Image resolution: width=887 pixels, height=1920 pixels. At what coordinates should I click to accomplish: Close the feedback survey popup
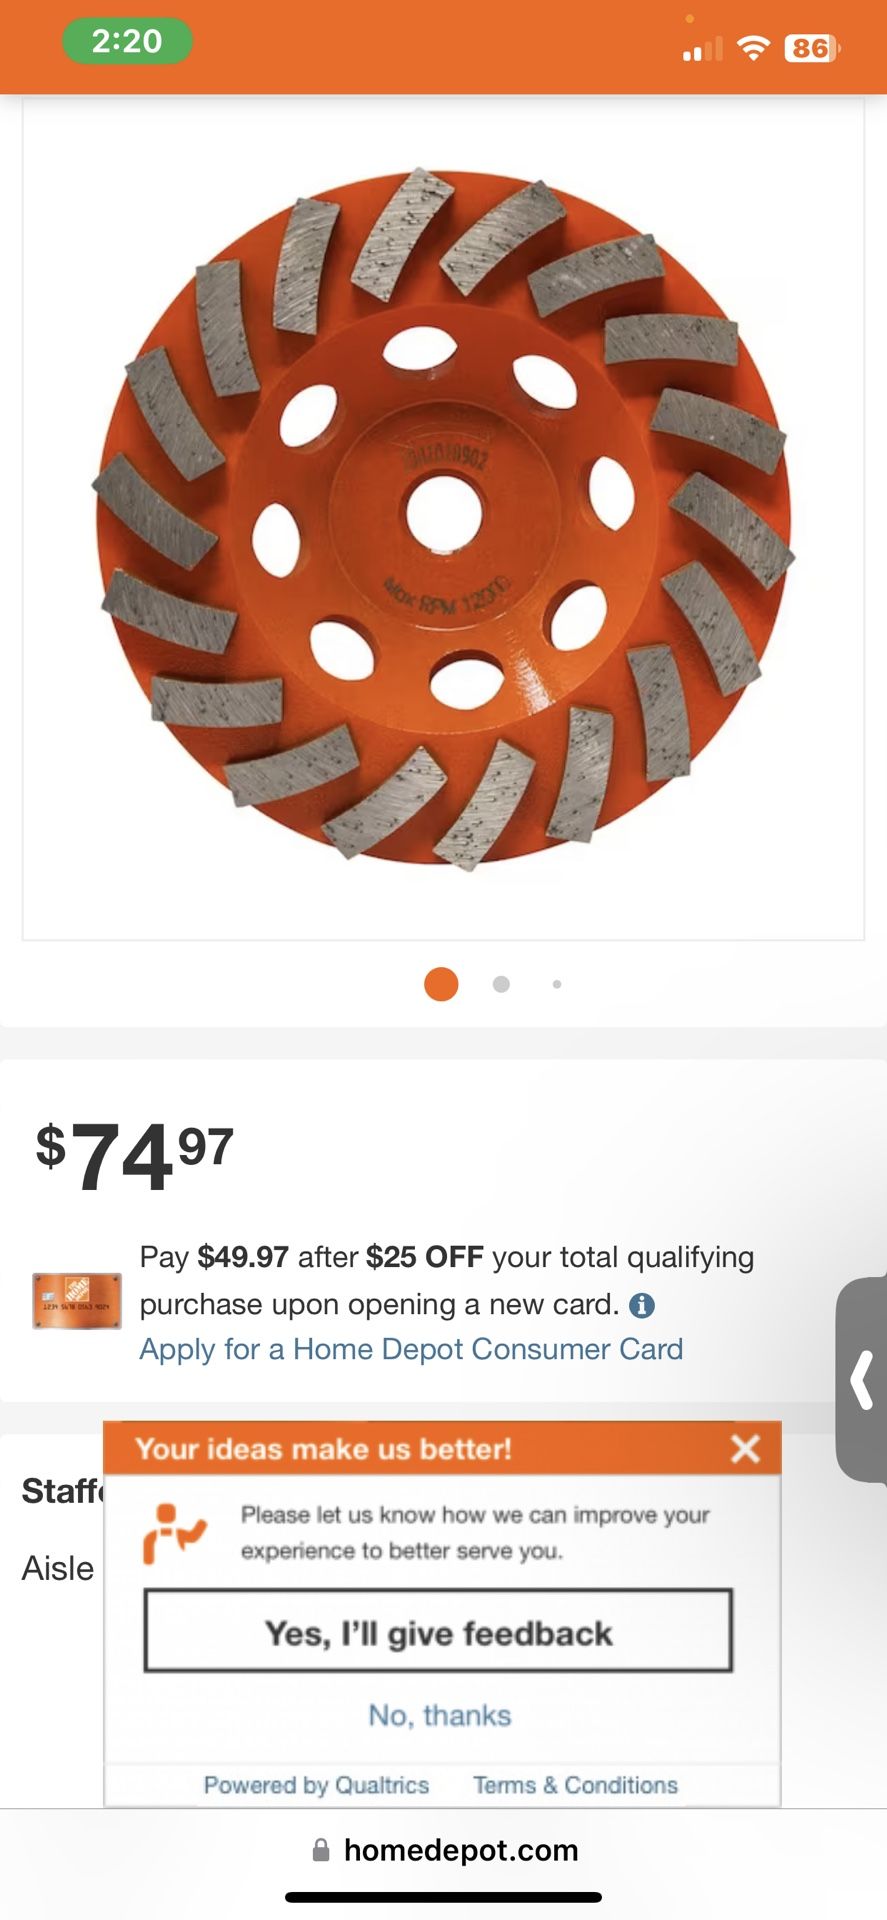745,1448
